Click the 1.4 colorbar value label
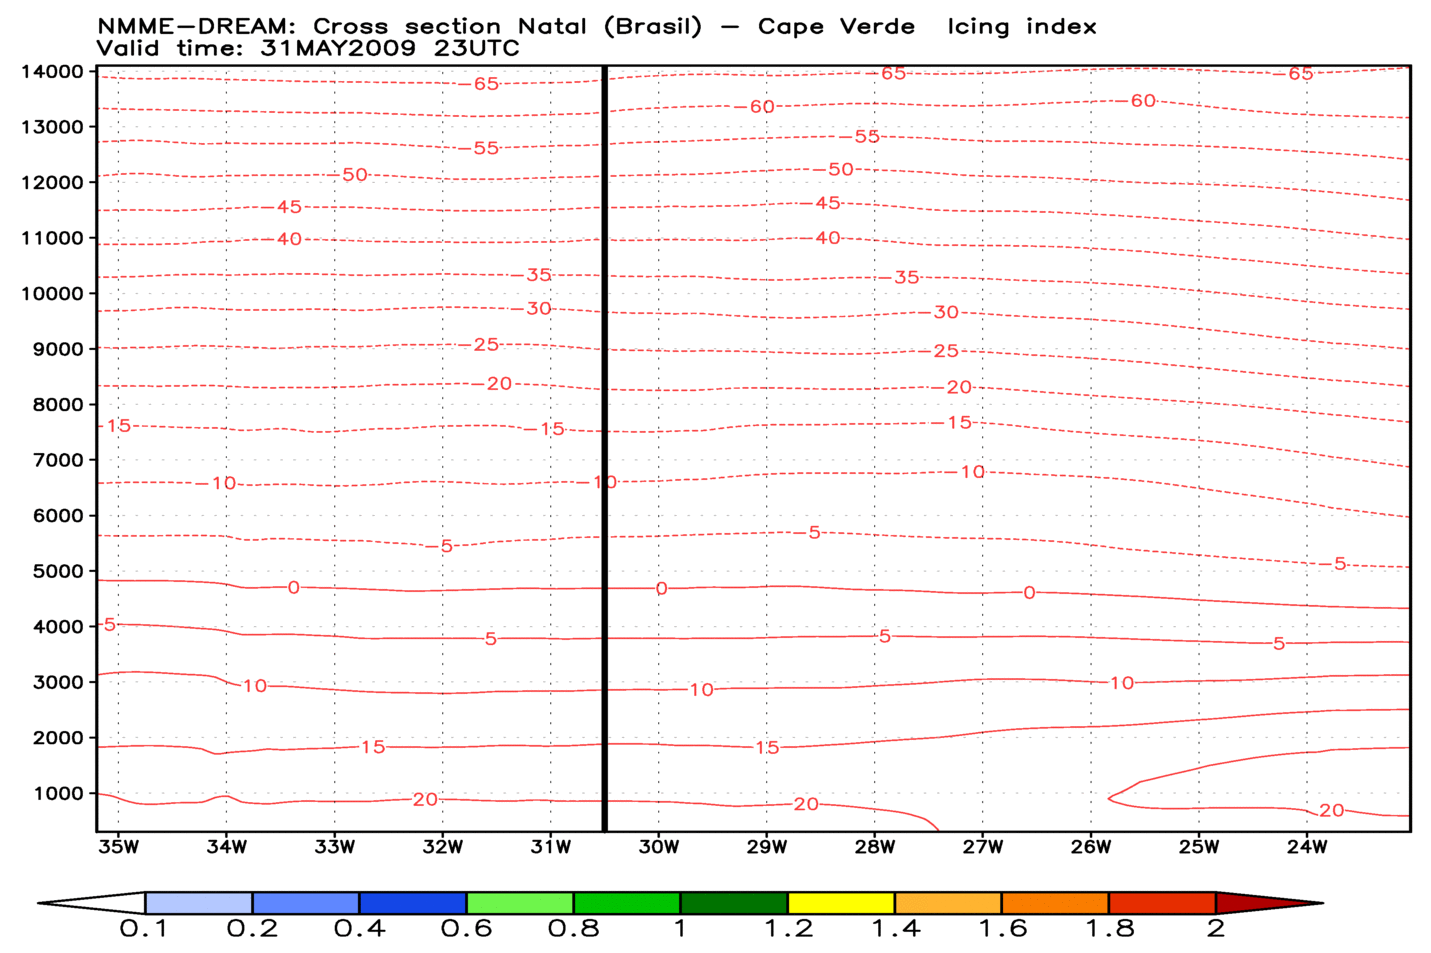Image resolution: width=1431 pixels, height=953 pixels. tap(895, 929)
